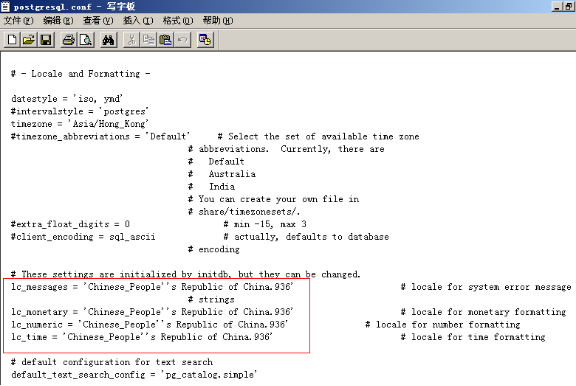This screenshot has height=386, width=576.
Task: Click the #client_encoding = sql_ascii setting
Action: pos(83,237)
